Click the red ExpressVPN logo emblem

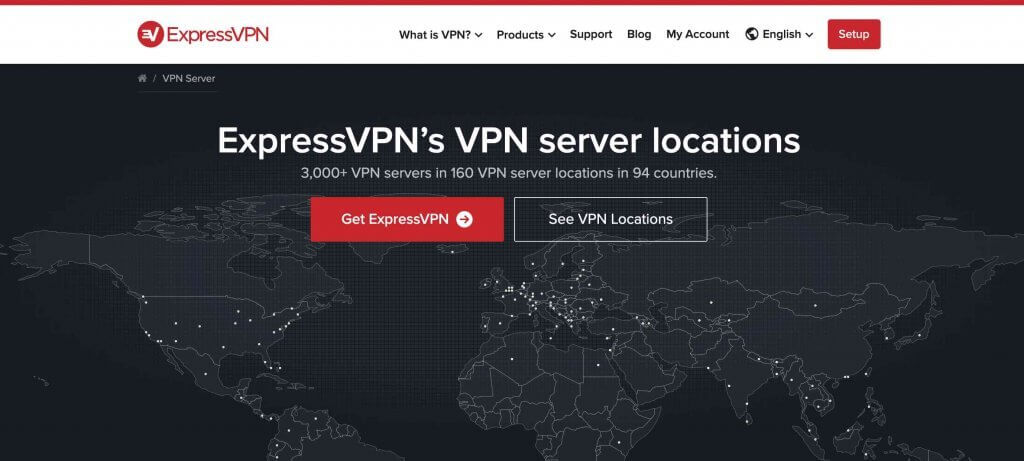pos(150,34)
